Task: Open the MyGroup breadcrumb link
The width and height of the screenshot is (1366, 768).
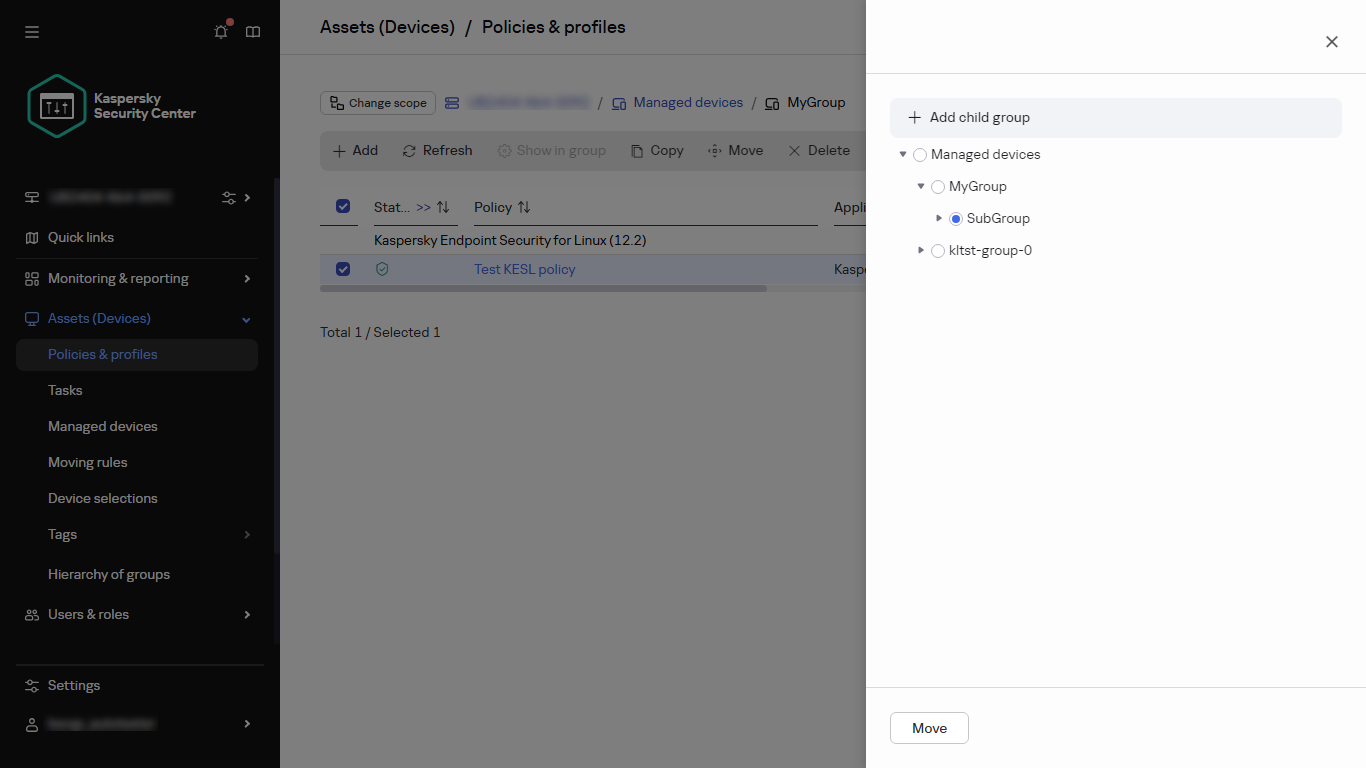Action: click(x=816, y=102)
